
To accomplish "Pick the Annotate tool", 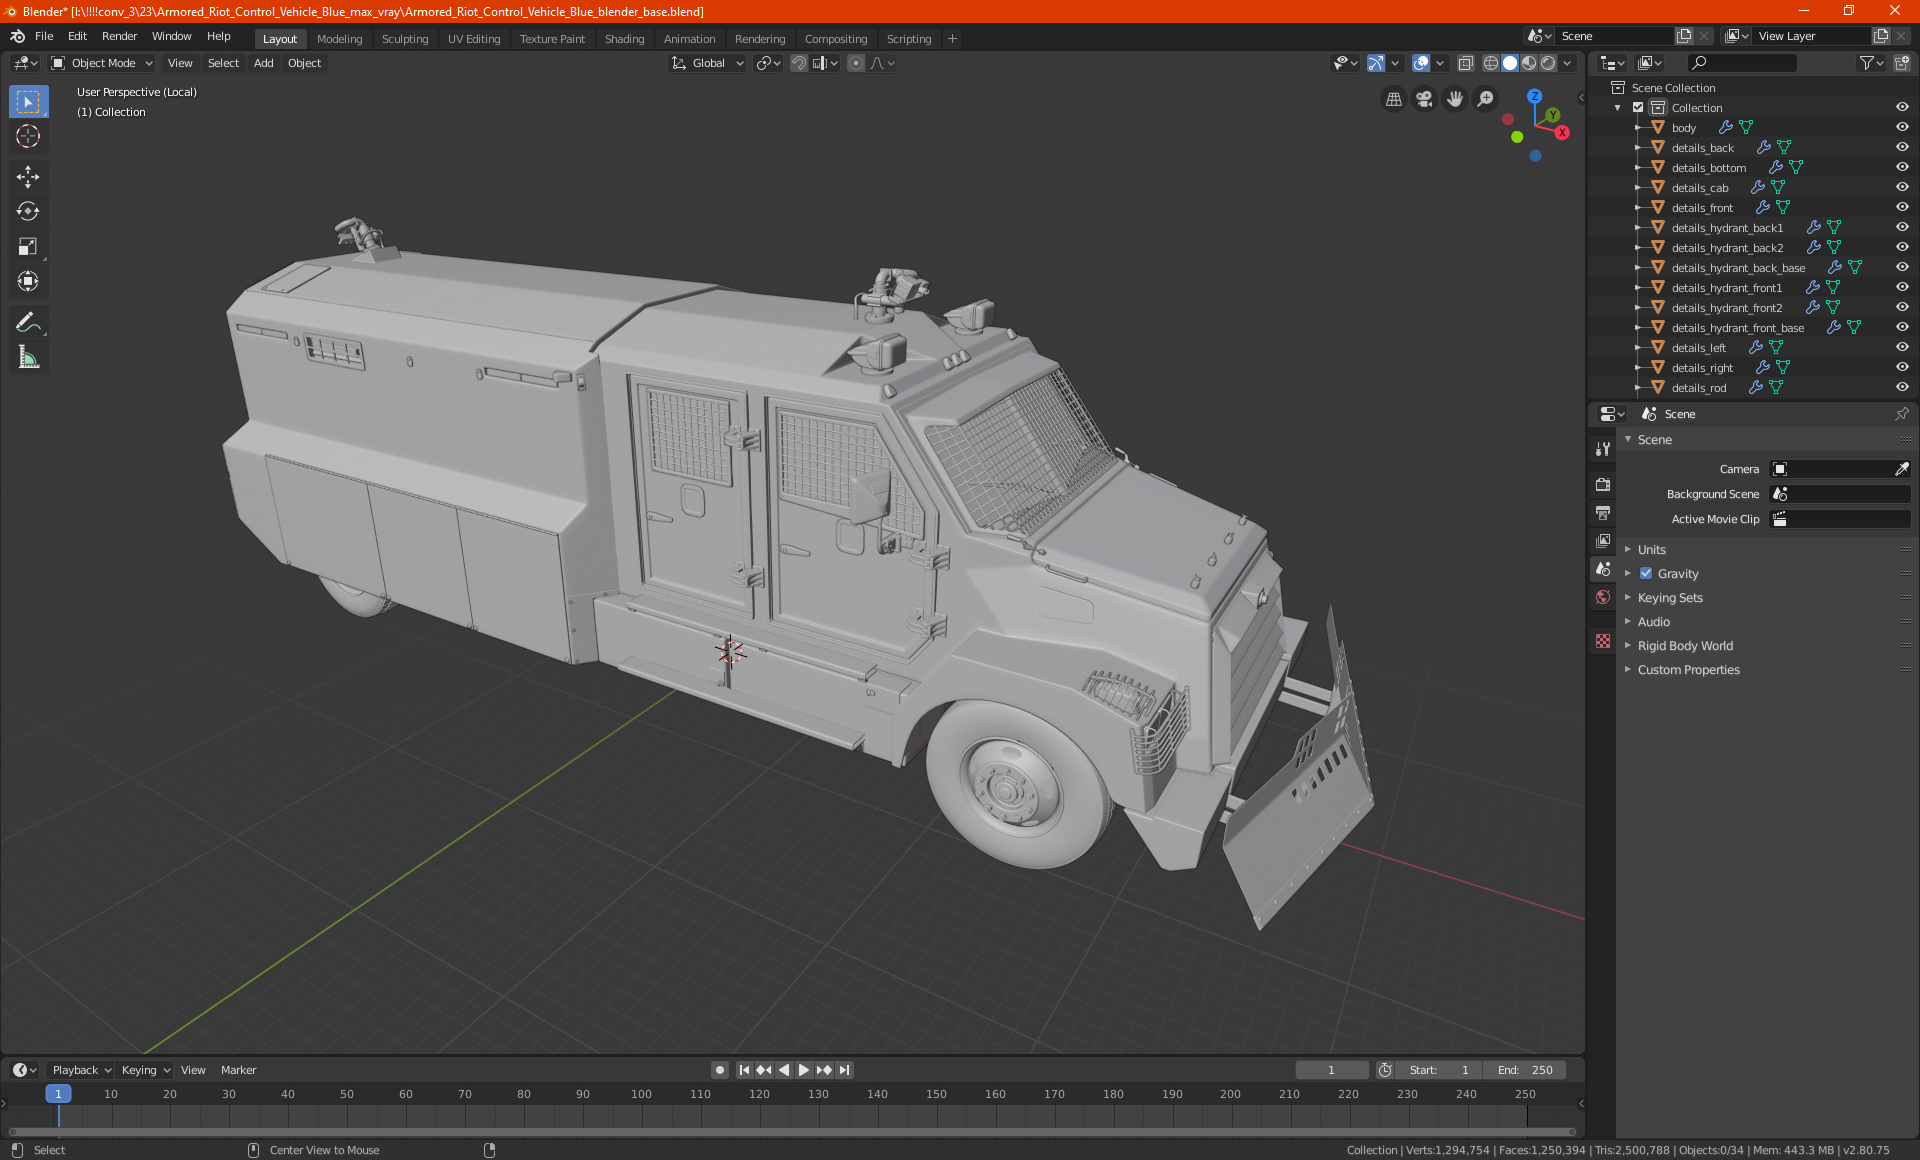I will (x=28, y=322).
